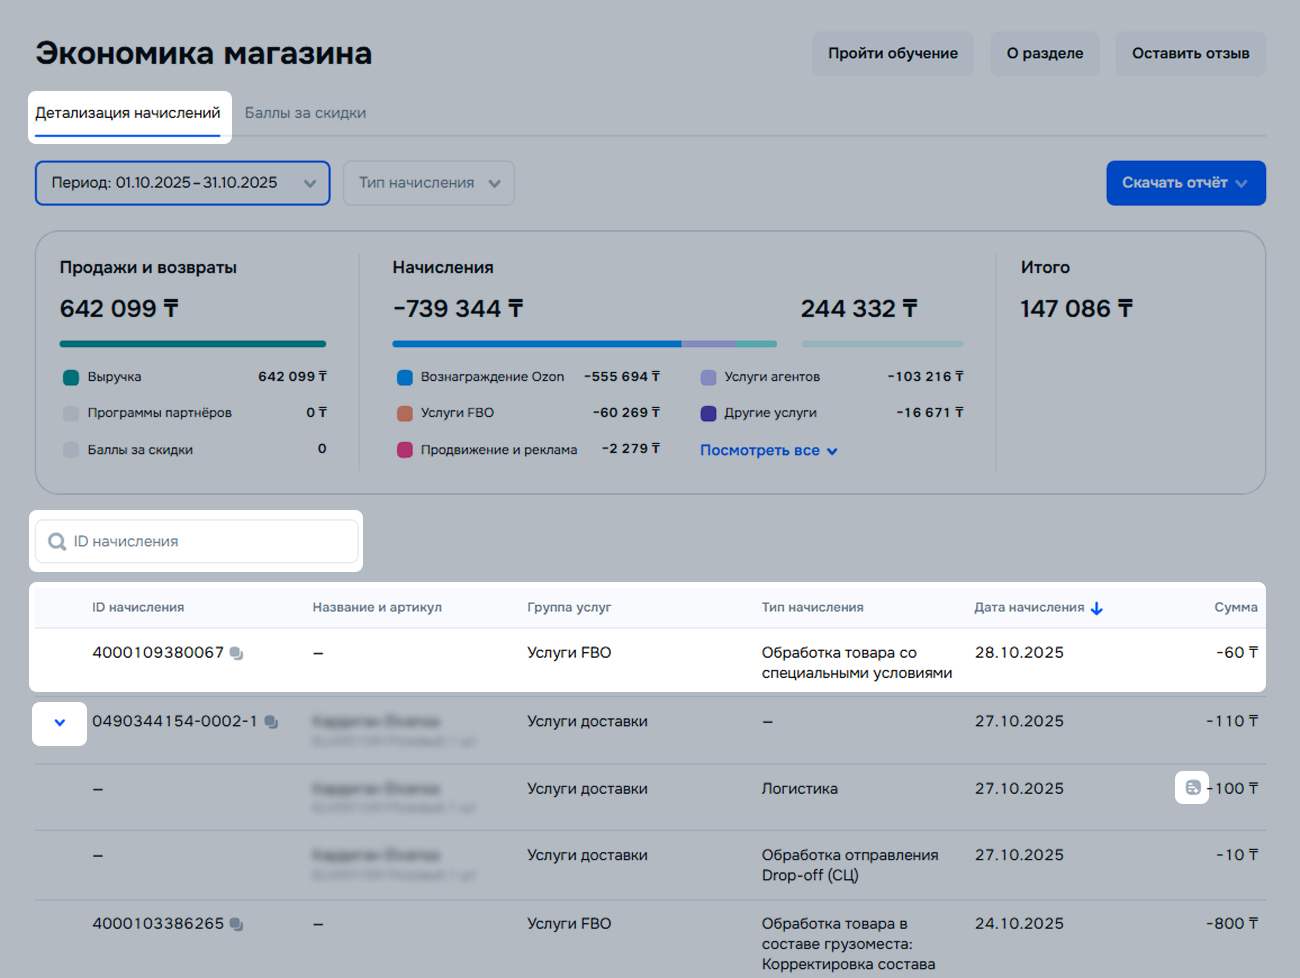Click Оставить отзыв feedback button
Screen dimensions: 1300x978
pyautogui.click(x=1190, y=53)
